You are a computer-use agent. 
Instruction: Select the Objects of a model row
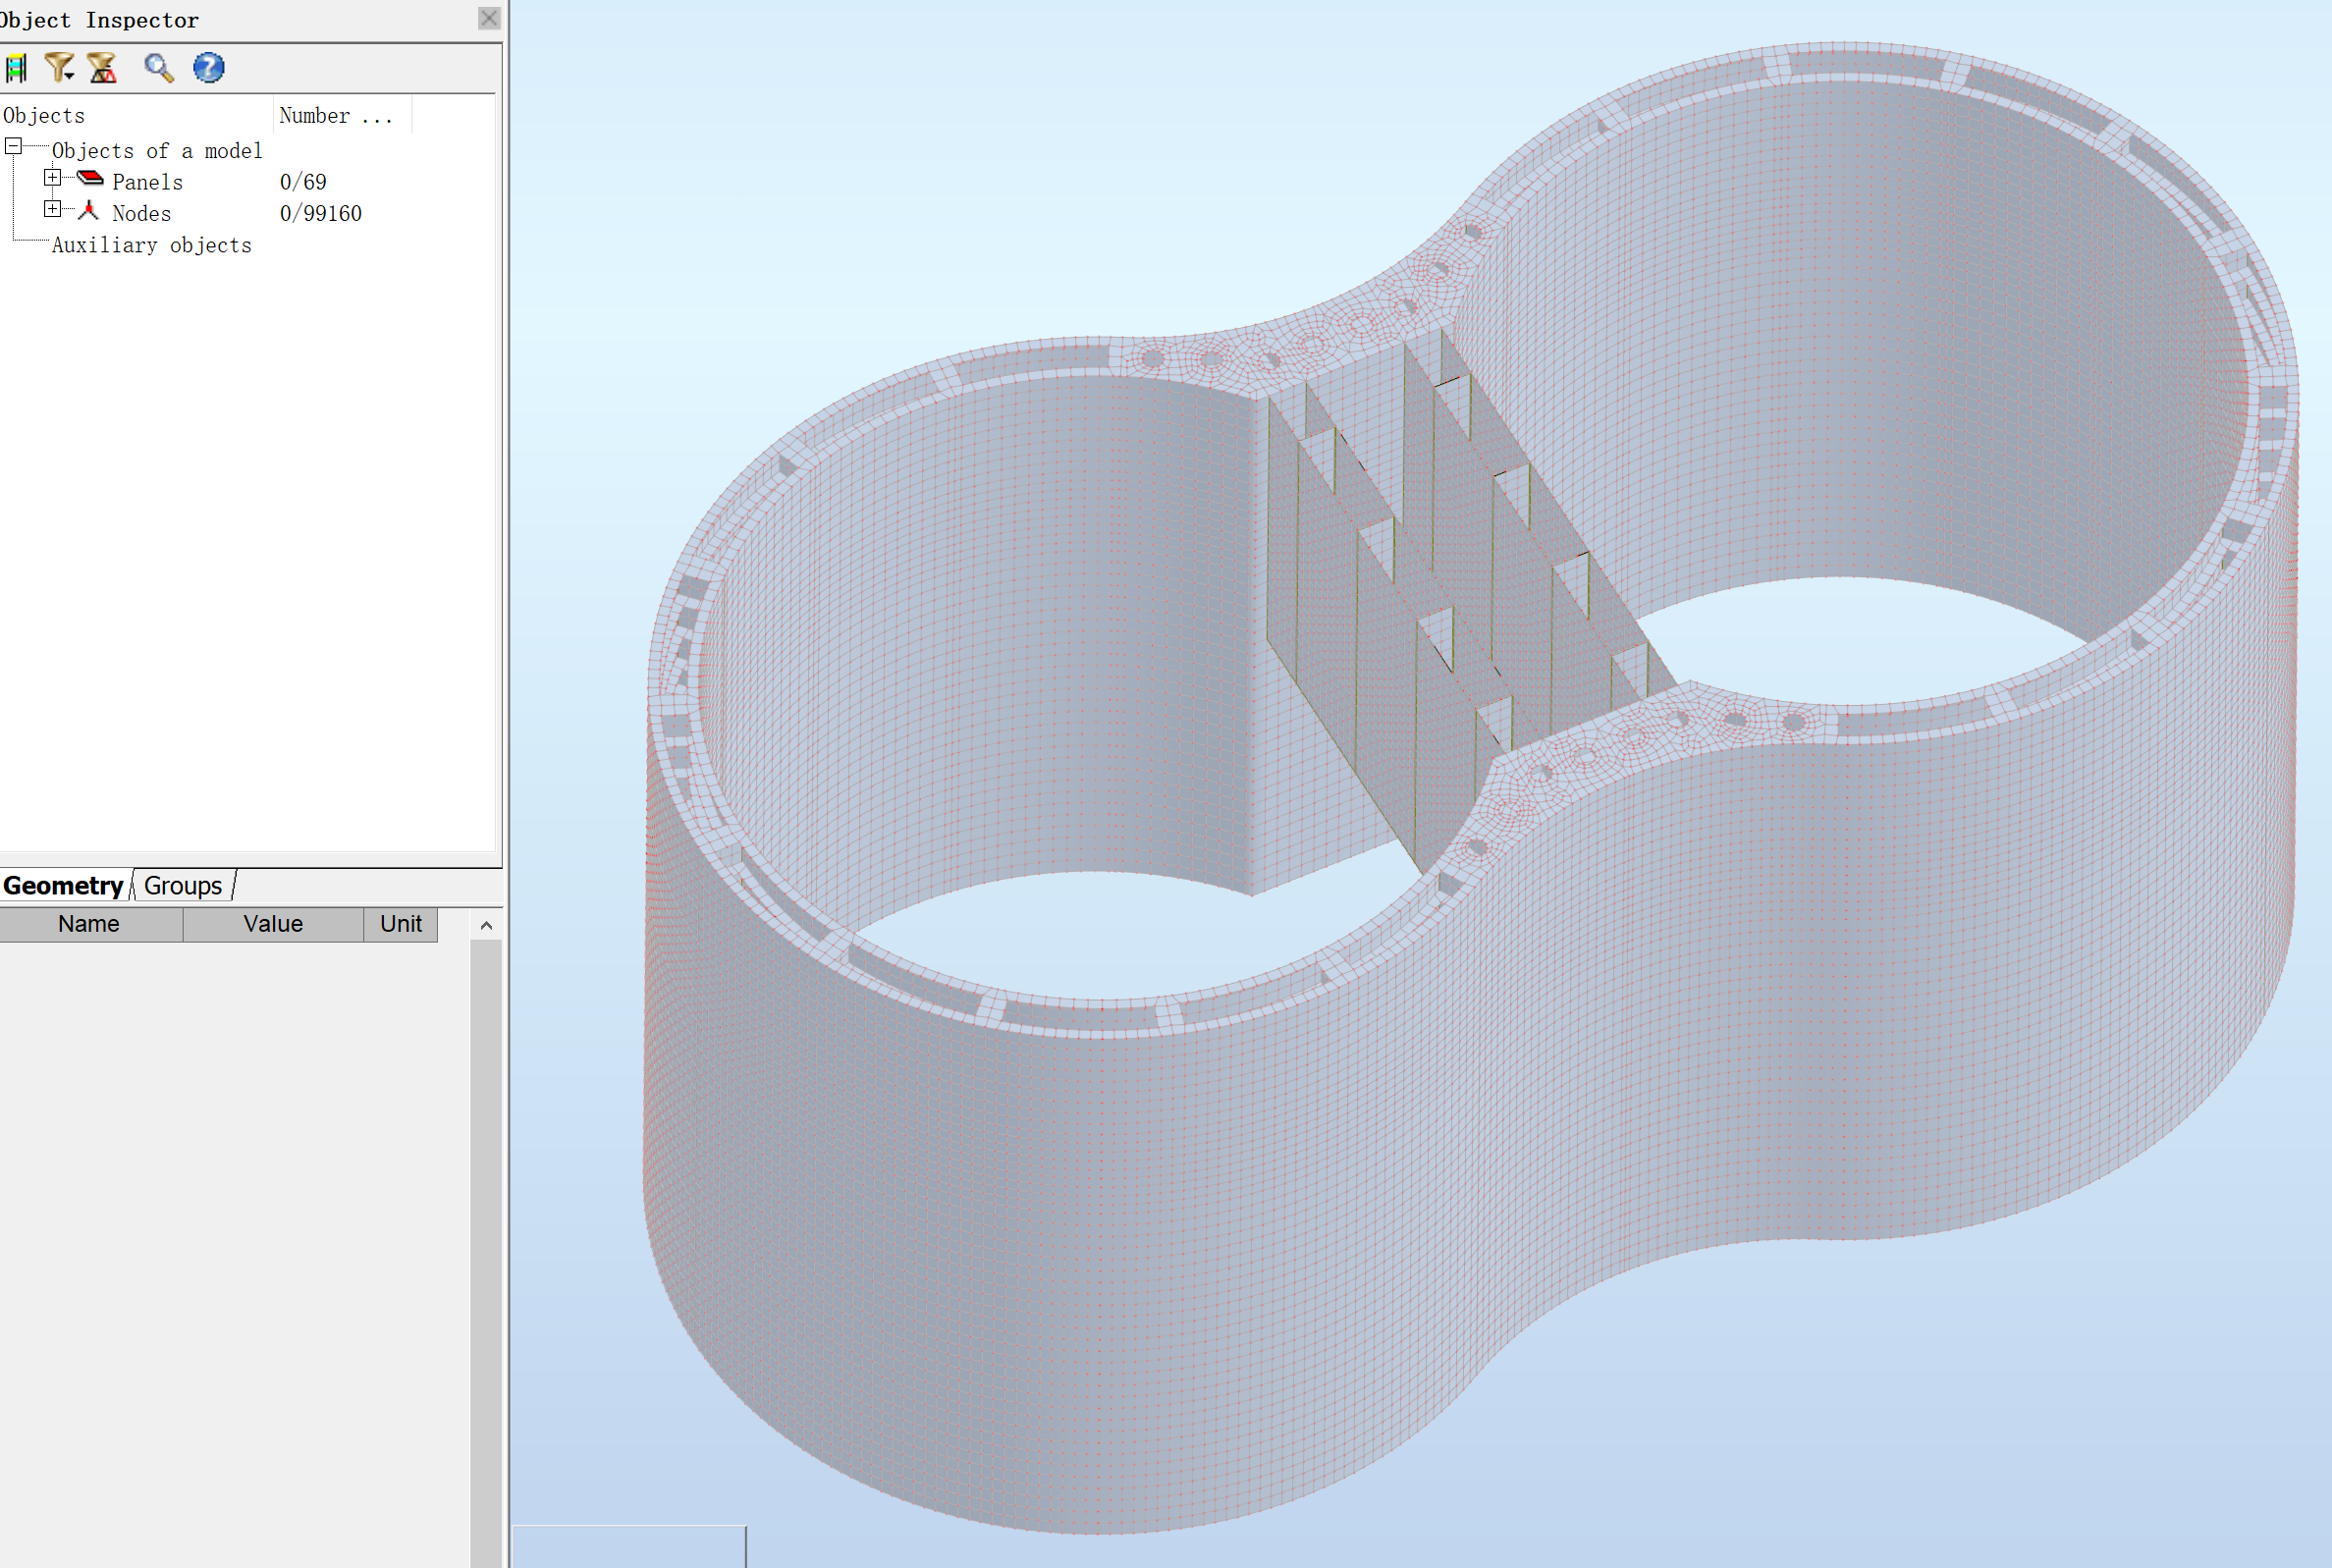point(156,150)
